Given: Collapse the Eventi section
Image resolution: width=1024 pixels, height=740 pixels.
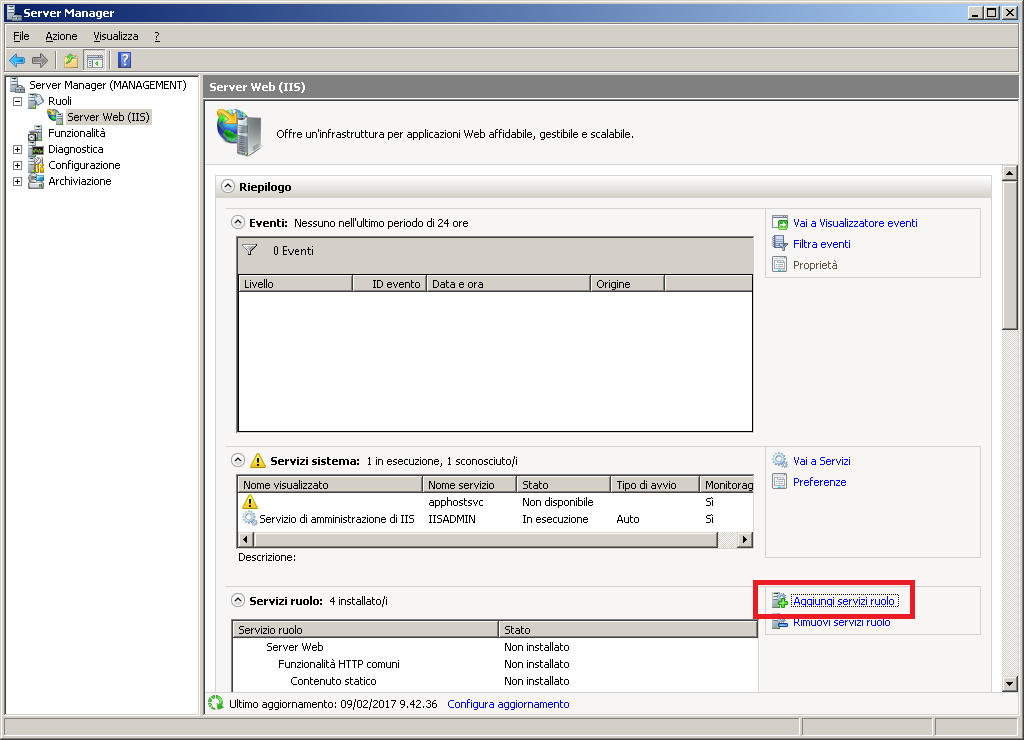Looking at the screenshot, I should [x=238, y=222].
